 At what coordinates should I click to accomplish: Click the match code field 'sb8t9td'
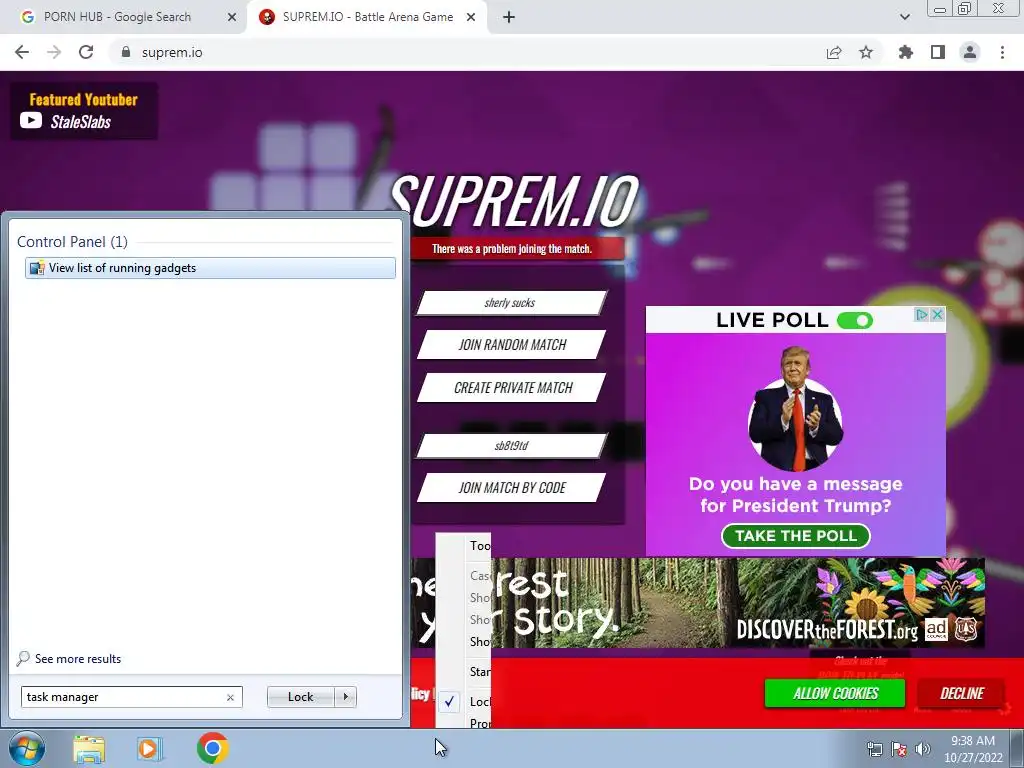tap(511, 446)
